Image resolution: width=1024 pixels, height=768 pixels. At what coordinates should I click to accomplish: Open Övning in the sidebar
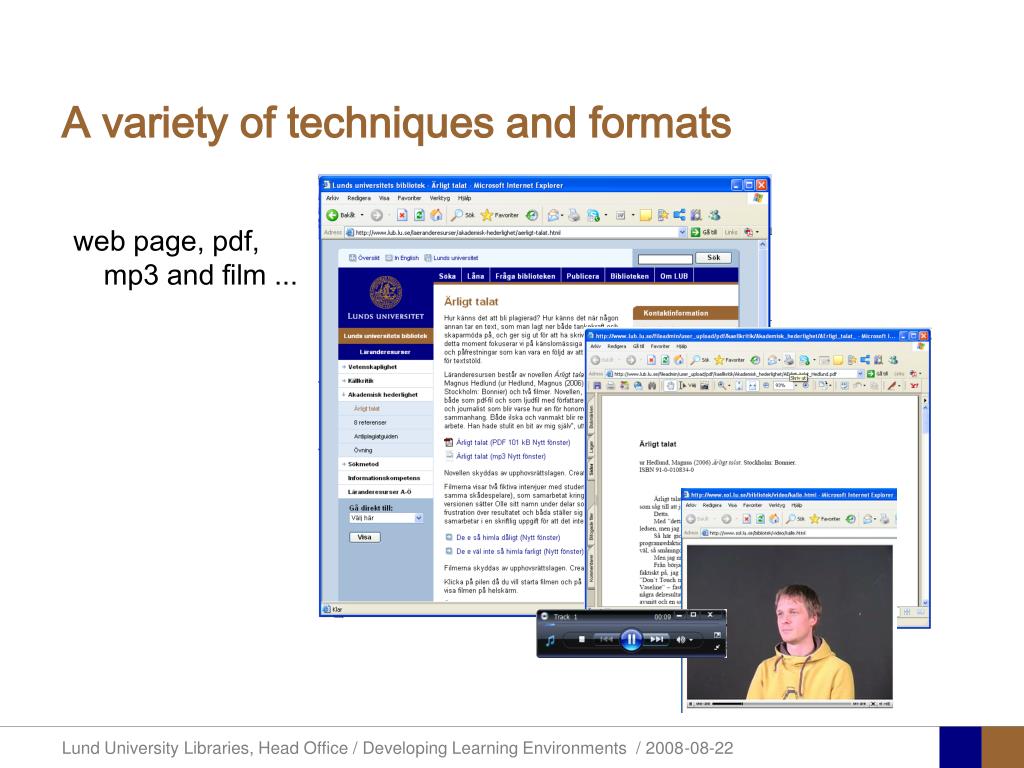coord(363,450)
